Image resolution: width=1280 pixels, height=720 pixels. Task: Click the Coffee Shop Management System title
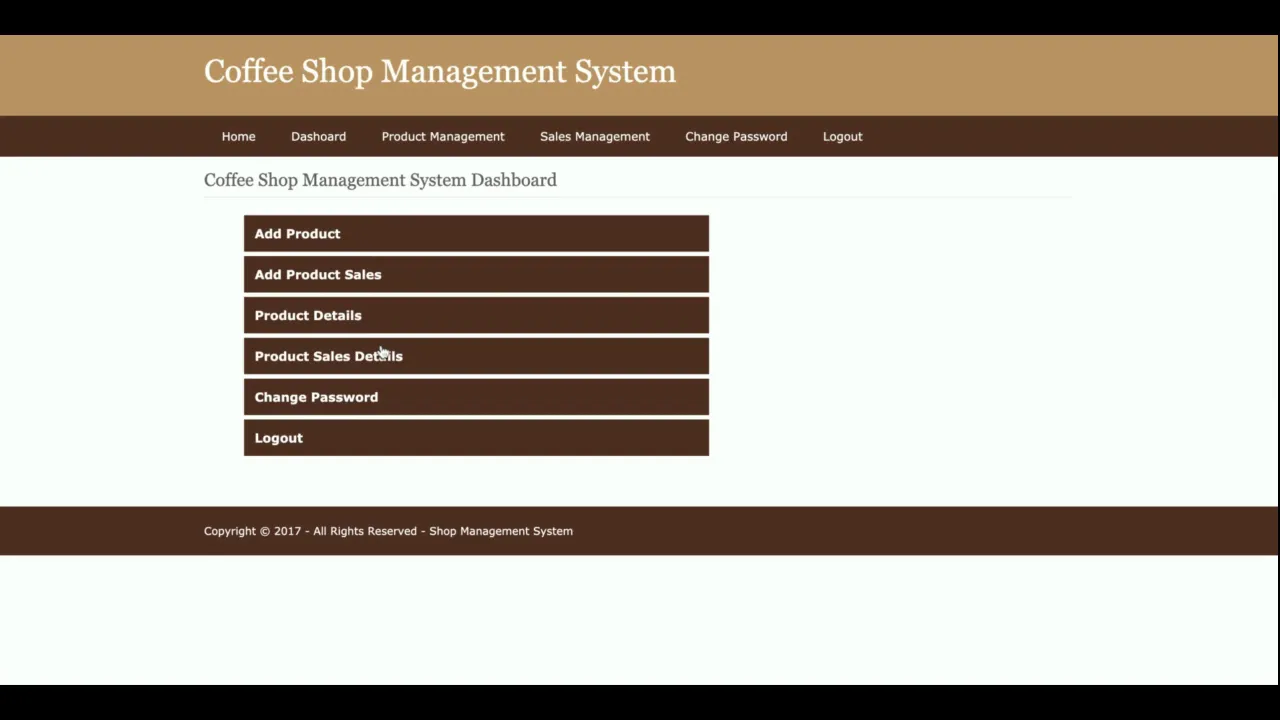440,71
